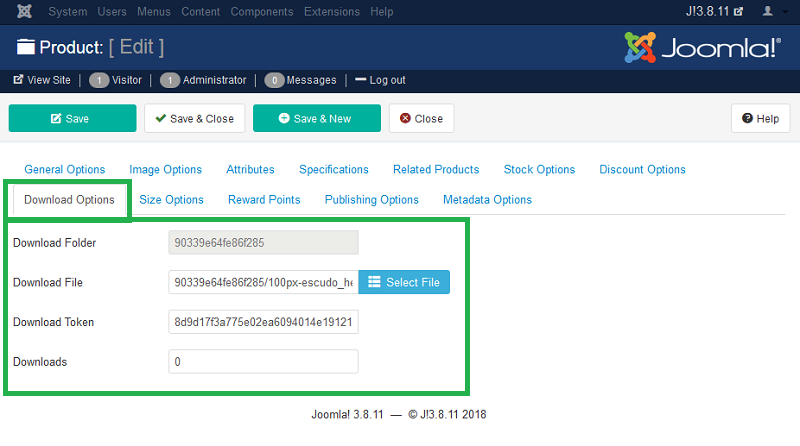The height and width of the screenshot is (446, 800).
Task: Click the View Site external link icon
Action: 18,80
